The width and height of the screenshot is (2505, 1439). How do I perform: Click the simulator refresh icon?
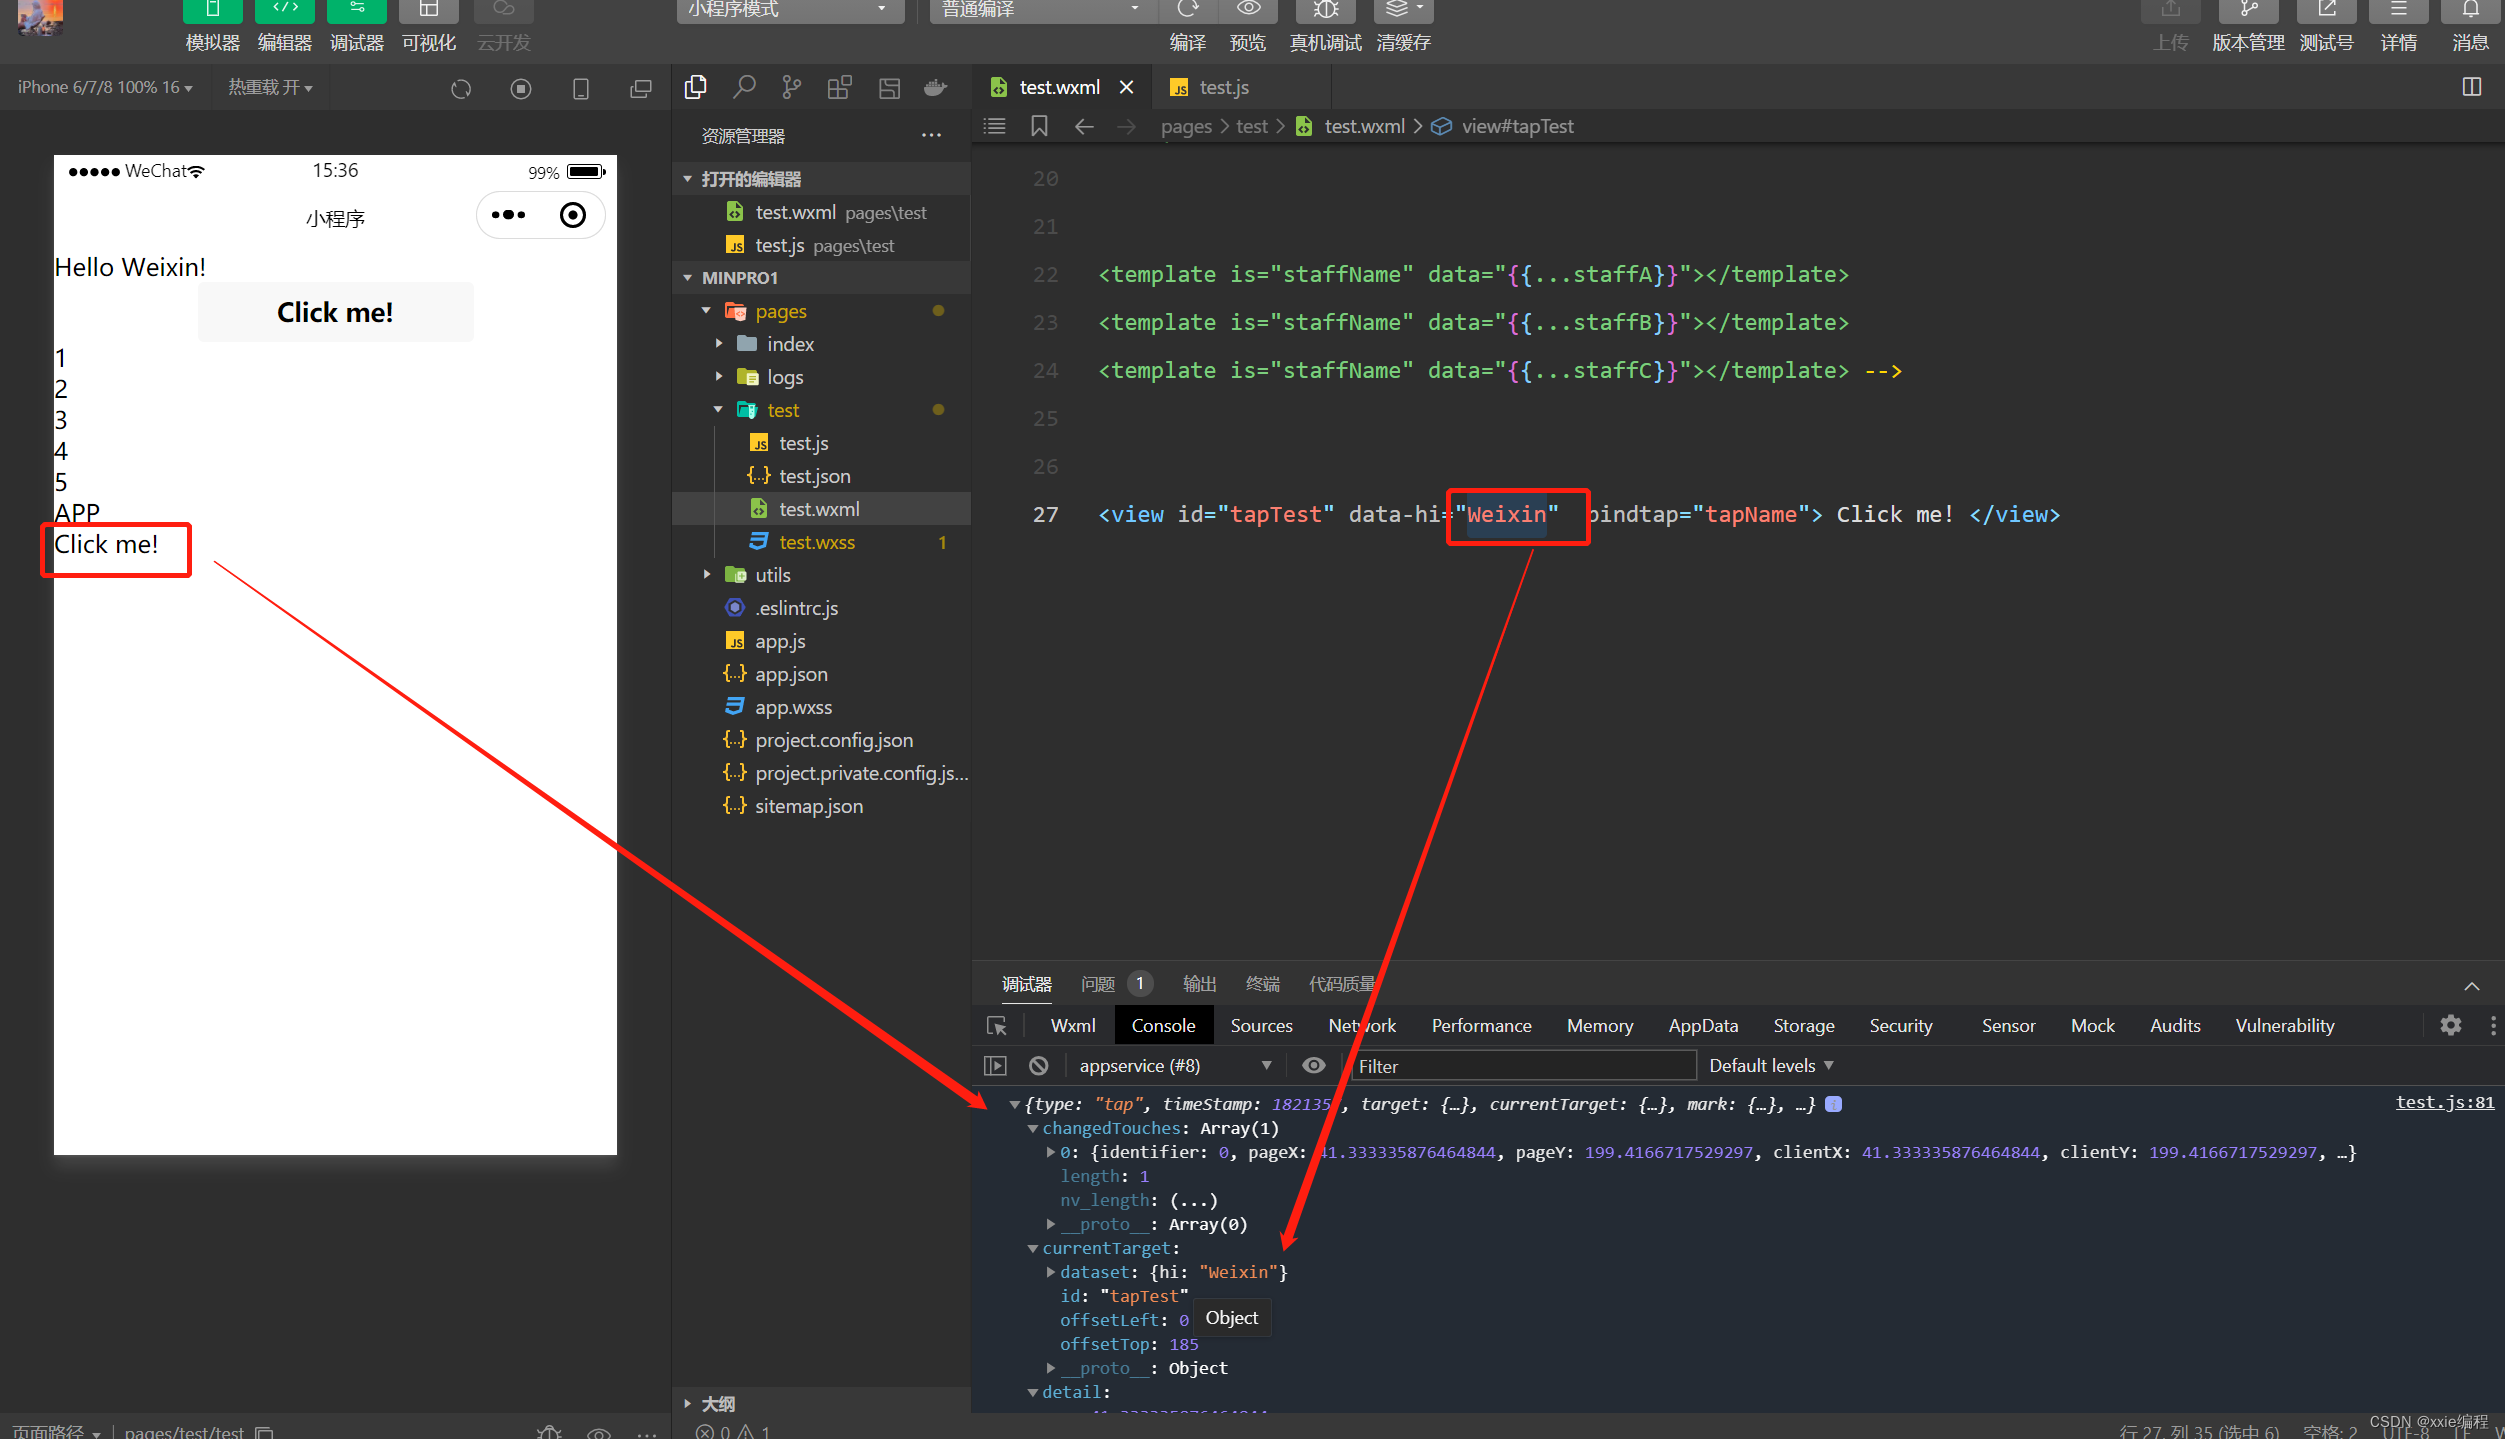461,89
